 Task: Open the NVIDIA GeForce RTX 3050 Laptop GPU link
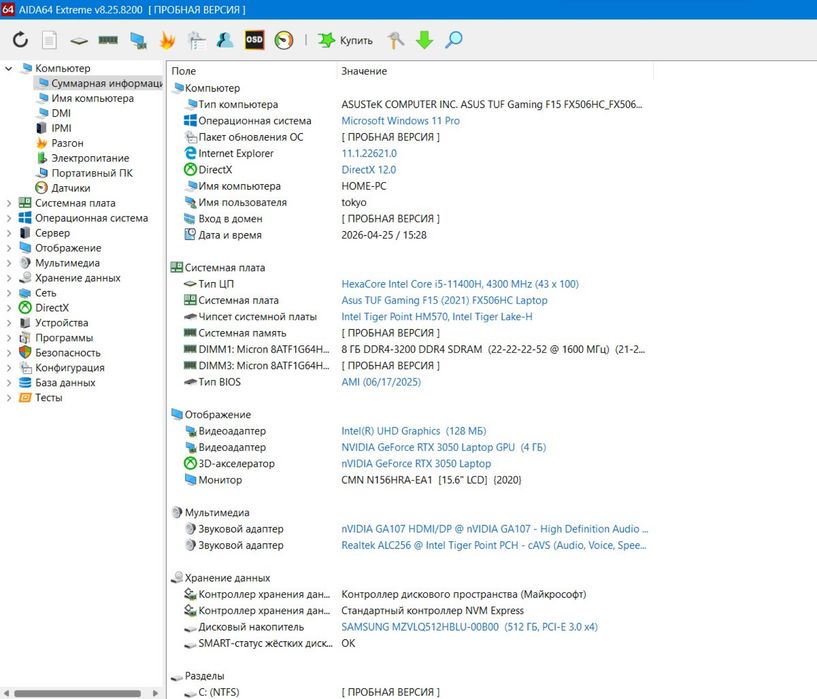(x=443, y=447)
